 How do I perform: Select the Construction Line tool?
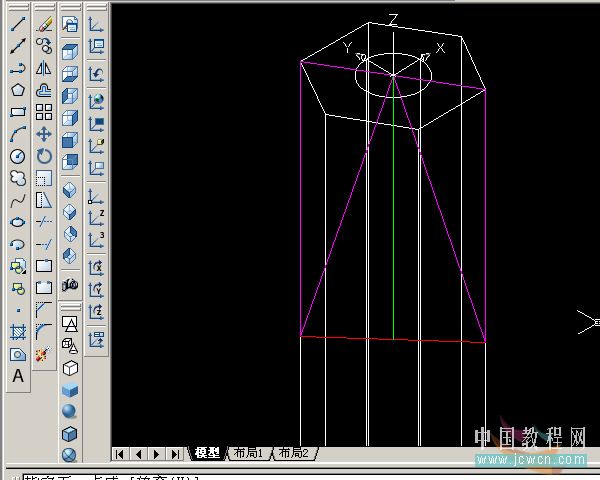click(x=18, y=46)
